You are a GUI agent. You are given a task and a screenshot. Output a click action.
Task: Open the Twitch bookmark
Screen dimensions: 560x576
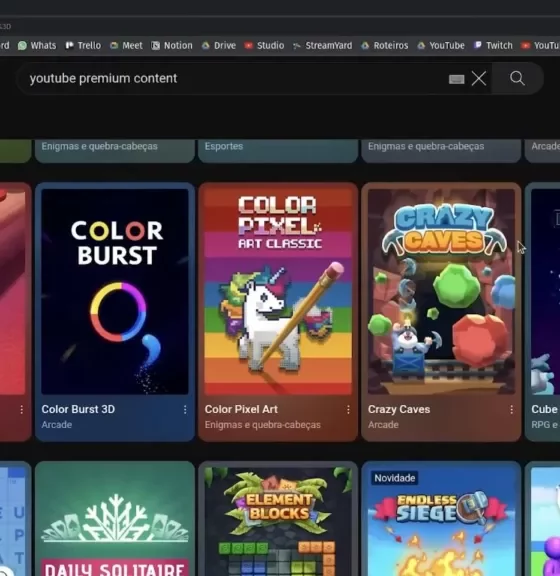point(493,46)
